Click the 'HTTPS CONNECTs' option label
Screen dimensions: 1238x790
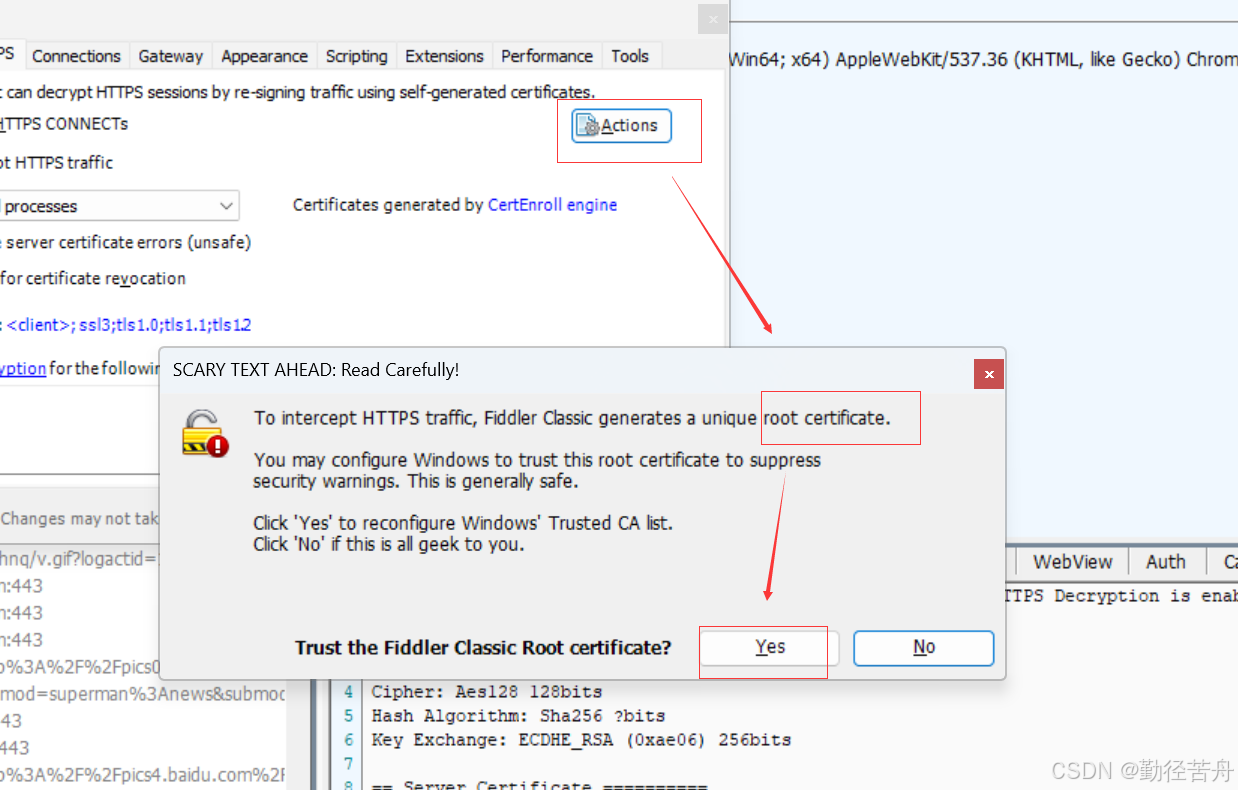click(64, 124)
